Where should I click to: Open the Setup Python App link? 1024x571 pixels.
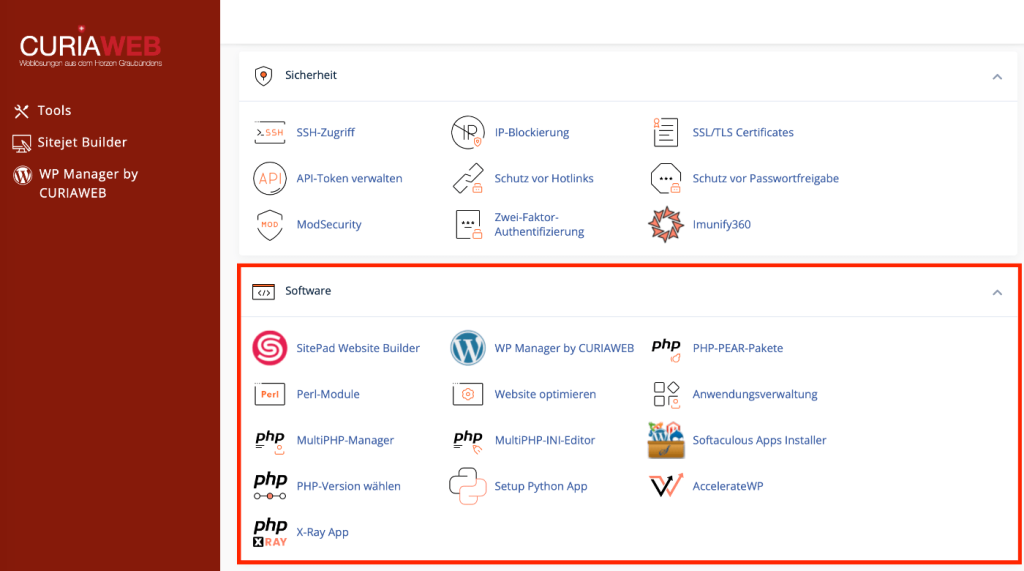click(541, 486)
